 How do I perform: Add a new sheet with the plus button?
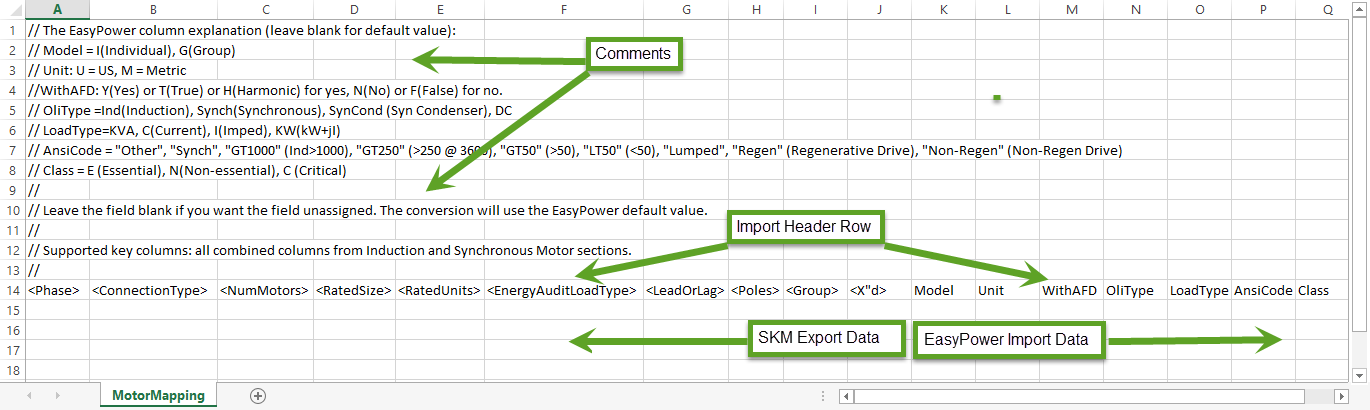tap(258, 396)
